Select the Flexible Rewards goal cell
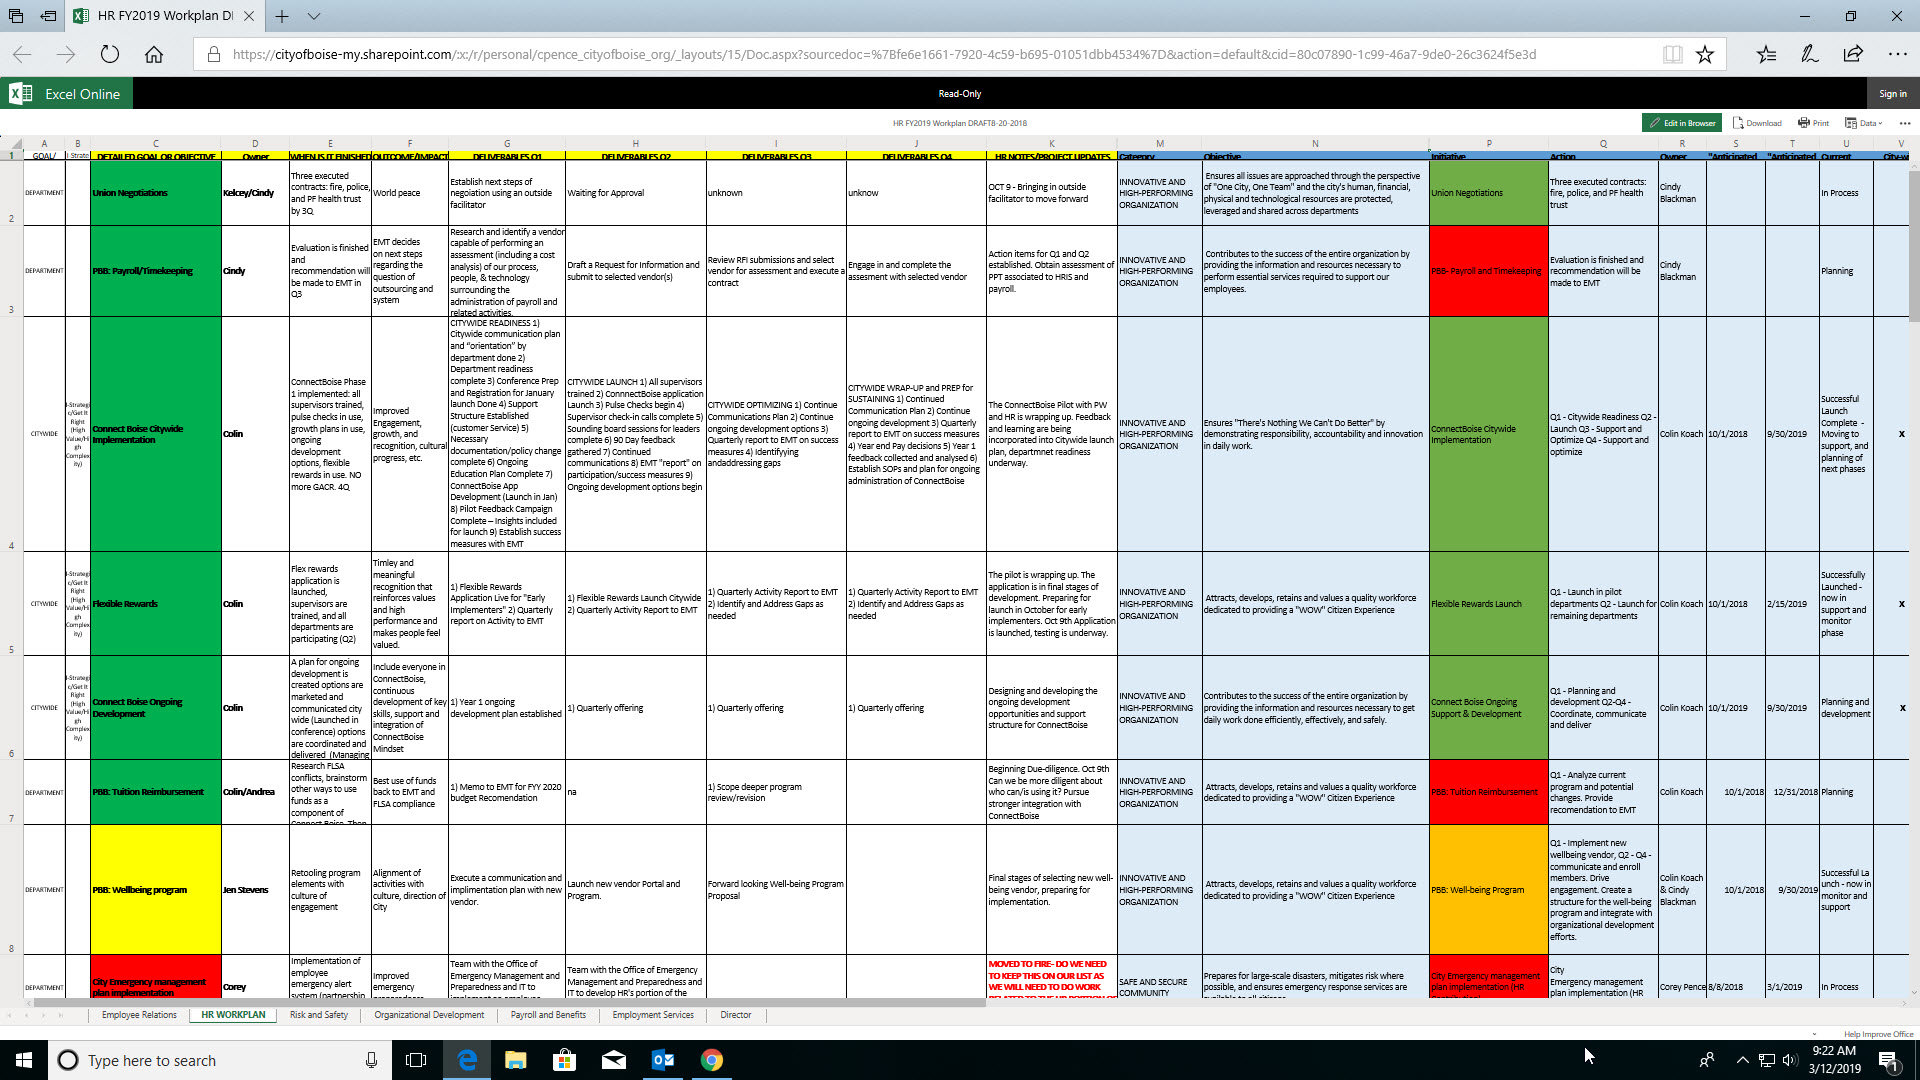Screen dimensions: 1920x1080 (x=155, y=604)
